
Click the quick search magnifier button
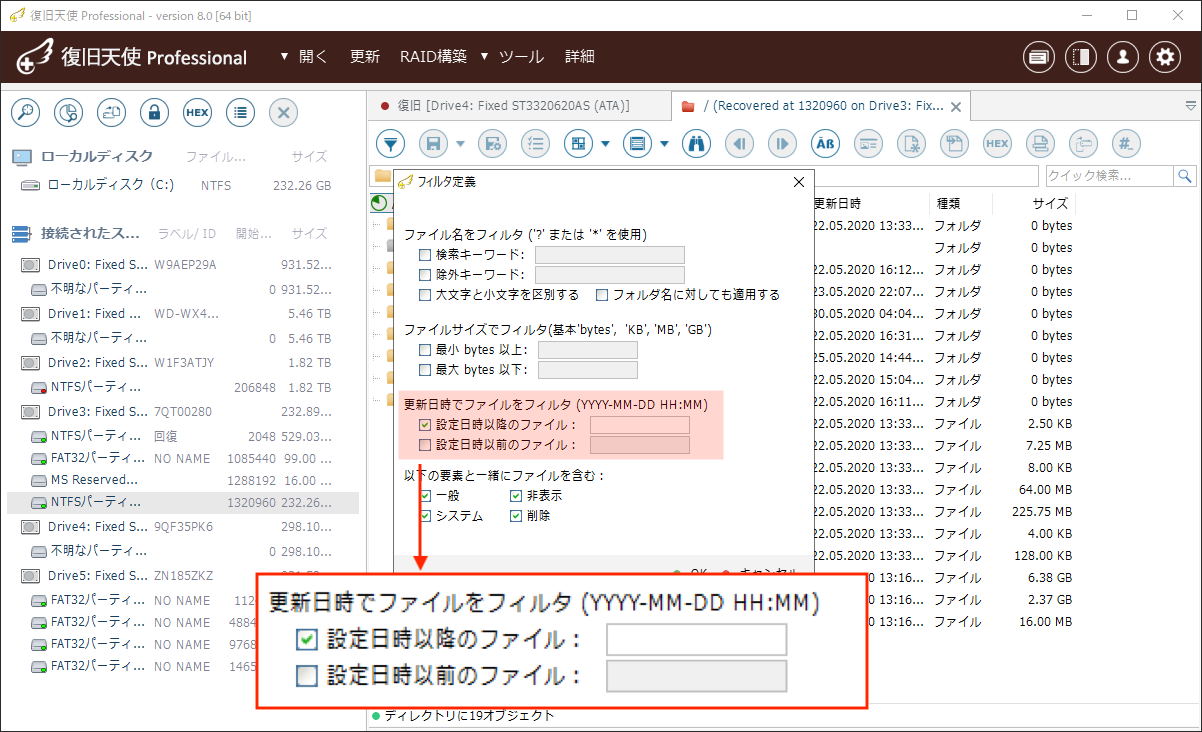coord(1185,176)
